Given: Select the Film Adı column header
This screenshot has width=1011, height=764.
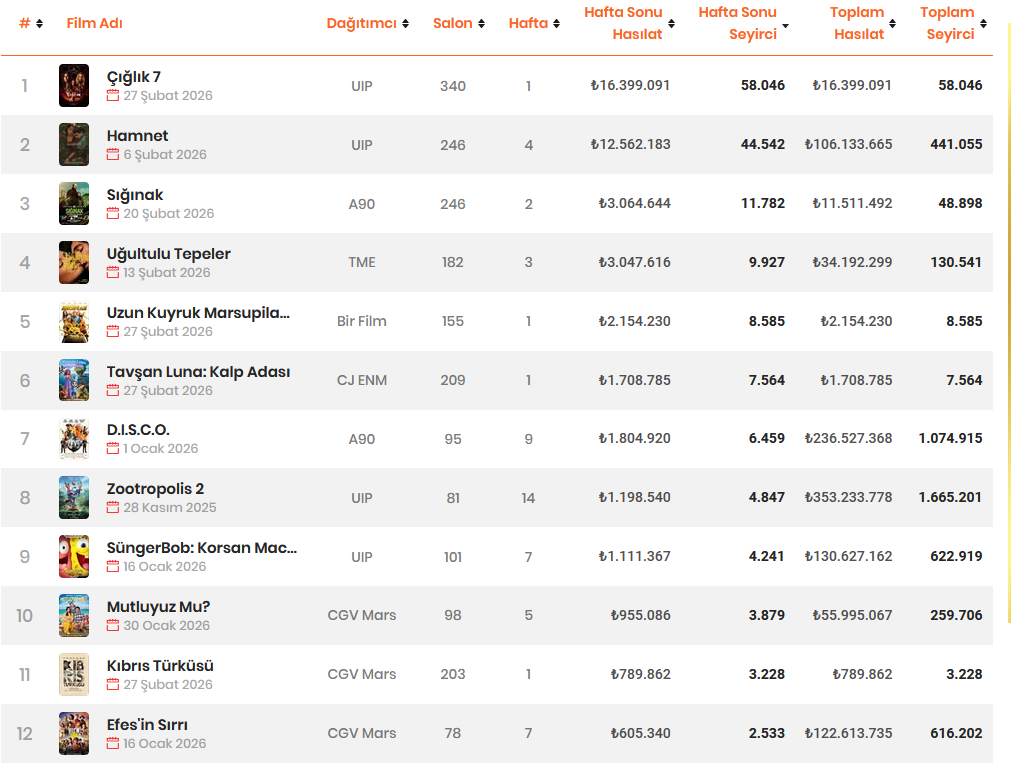Looking at the screenshot, I should (94, 23).
